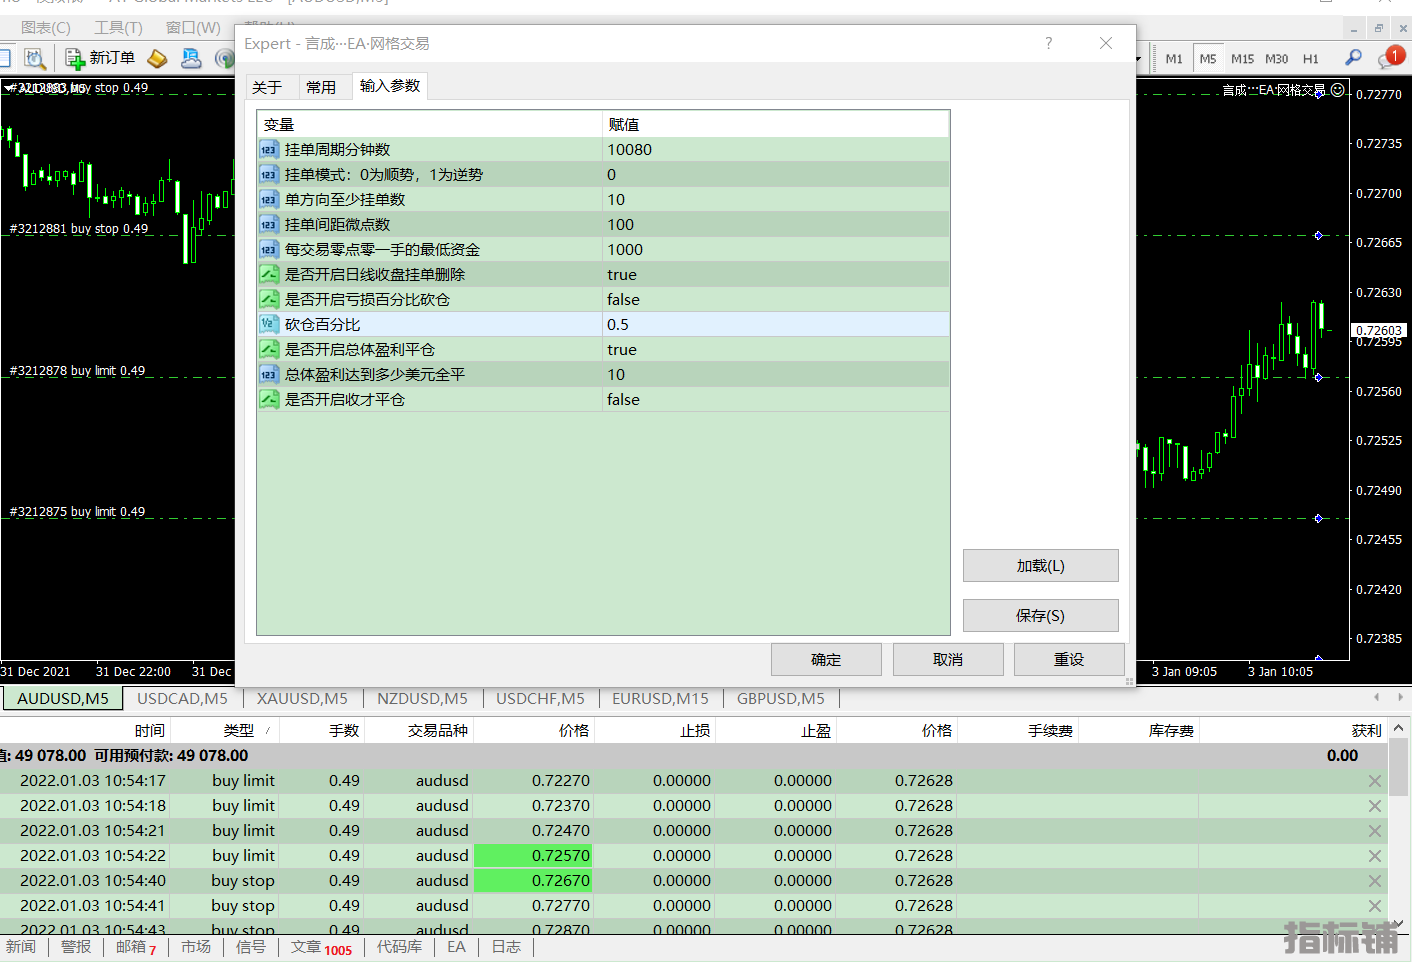
Task: Open the USDCAD,M5 chart tab
Action: point(182,698)
